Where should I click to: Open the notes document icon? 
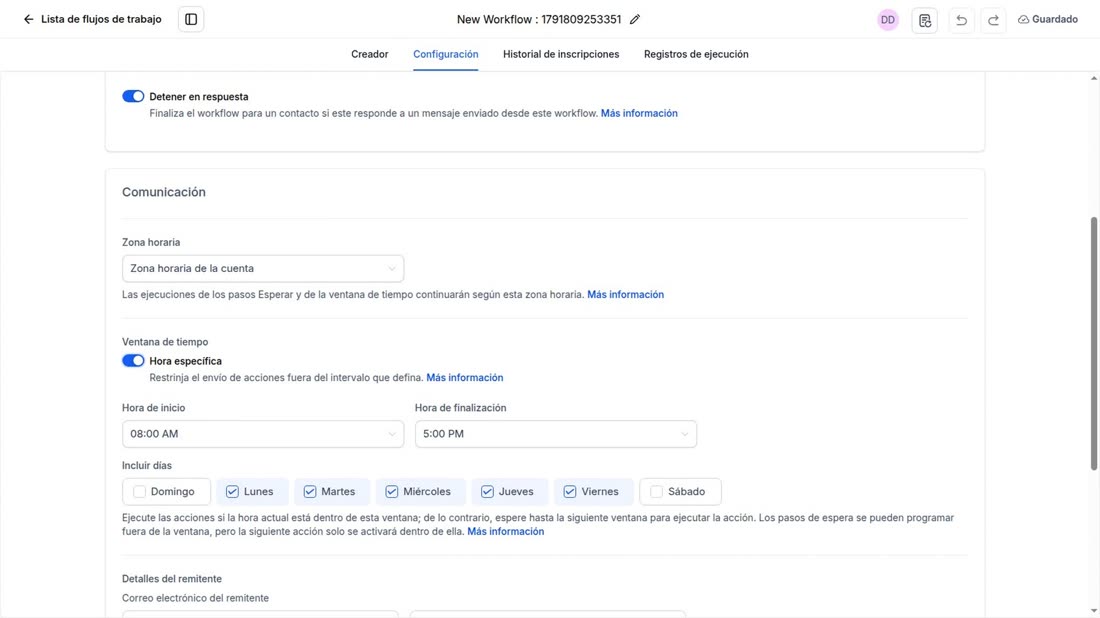pyautogui.click(x=925, y=20)
